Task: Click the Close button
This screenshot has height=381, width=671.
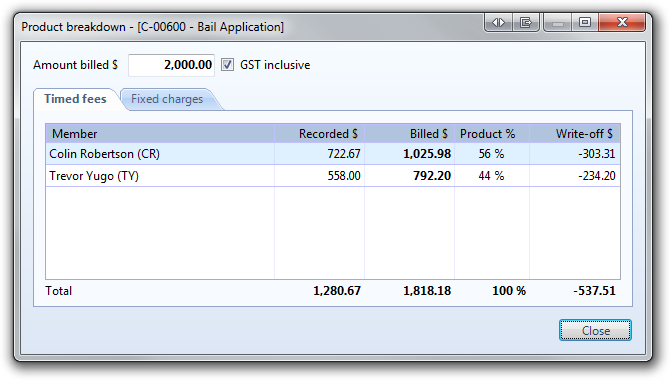Action: click(595, 330)
